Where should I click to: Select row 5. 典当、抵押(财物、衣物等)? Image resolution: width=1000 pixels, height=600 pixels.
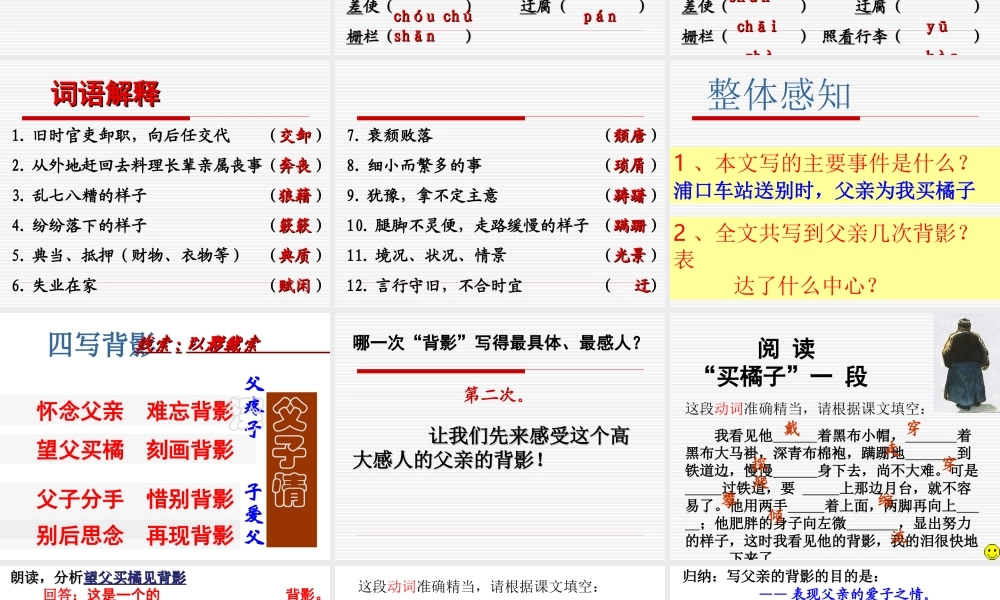coord(165,255)
